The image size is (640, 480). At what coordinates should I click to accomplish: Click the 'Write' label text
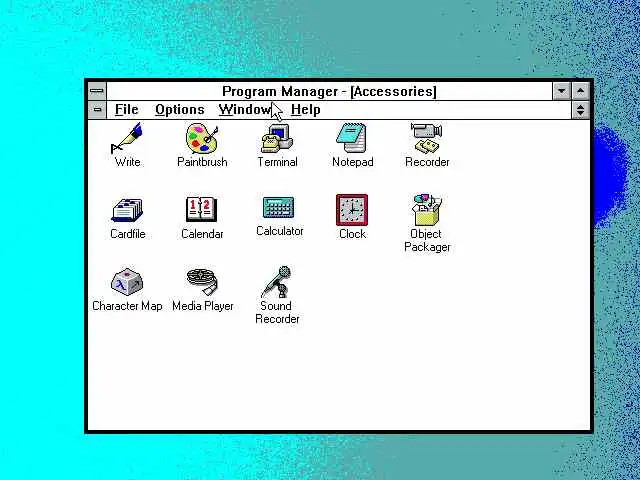[127, 162]
